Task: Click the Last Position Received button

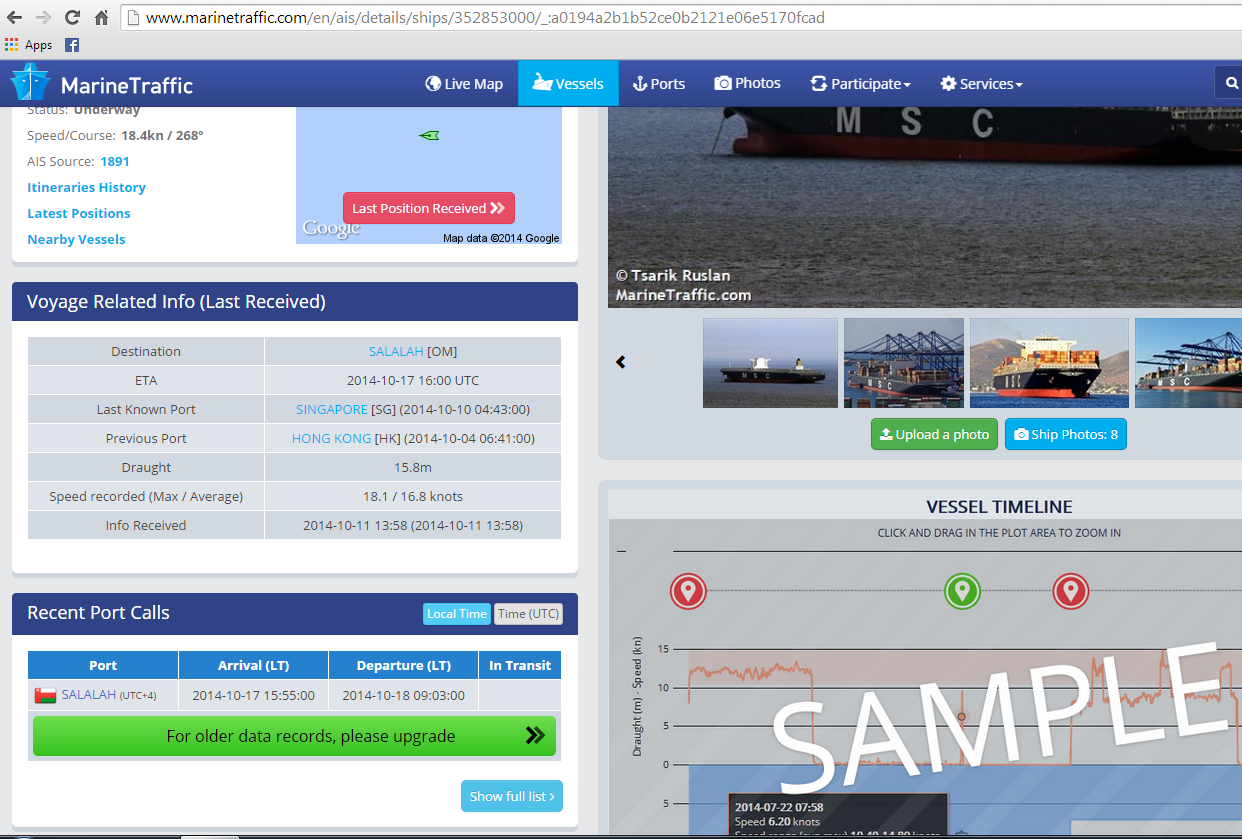Action: 429,208
